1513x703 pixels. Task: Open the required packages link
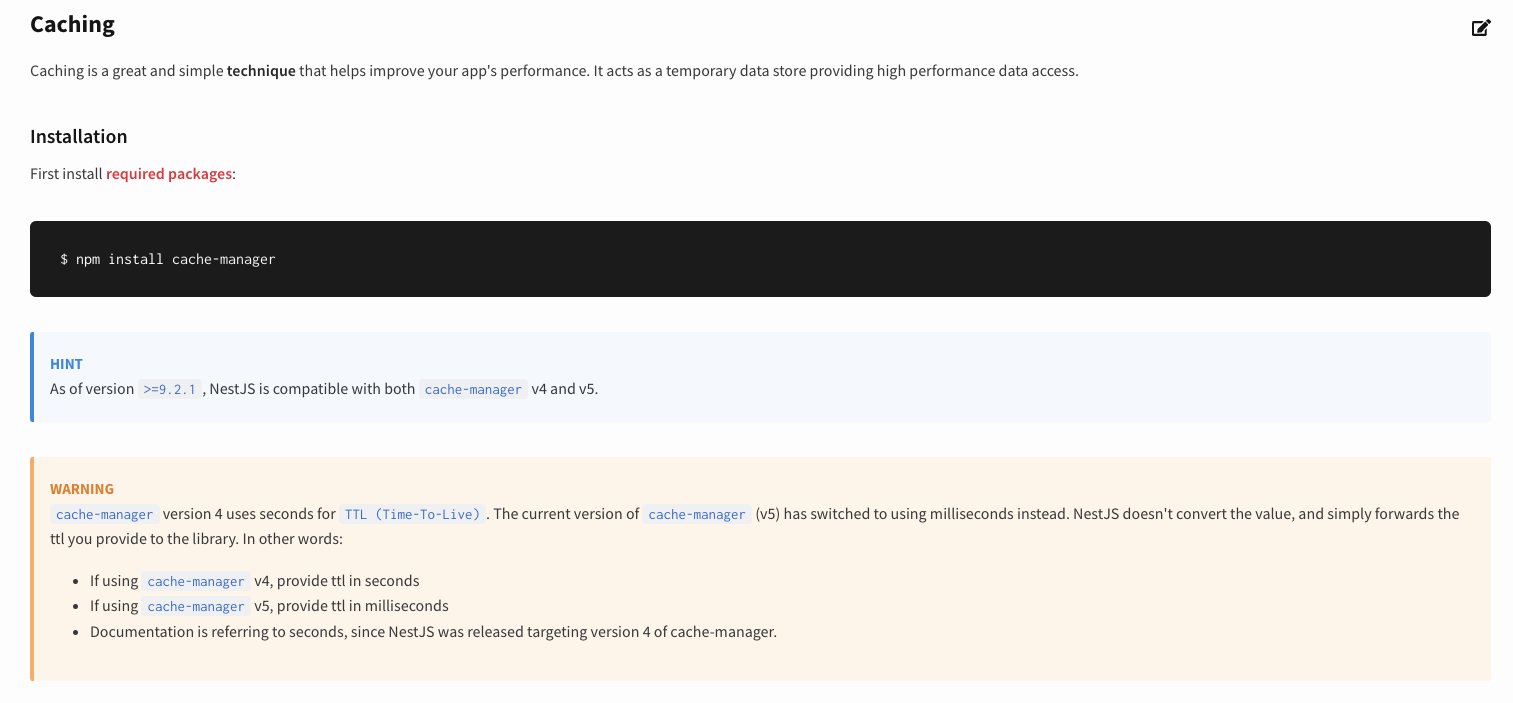tap(169, 174)
